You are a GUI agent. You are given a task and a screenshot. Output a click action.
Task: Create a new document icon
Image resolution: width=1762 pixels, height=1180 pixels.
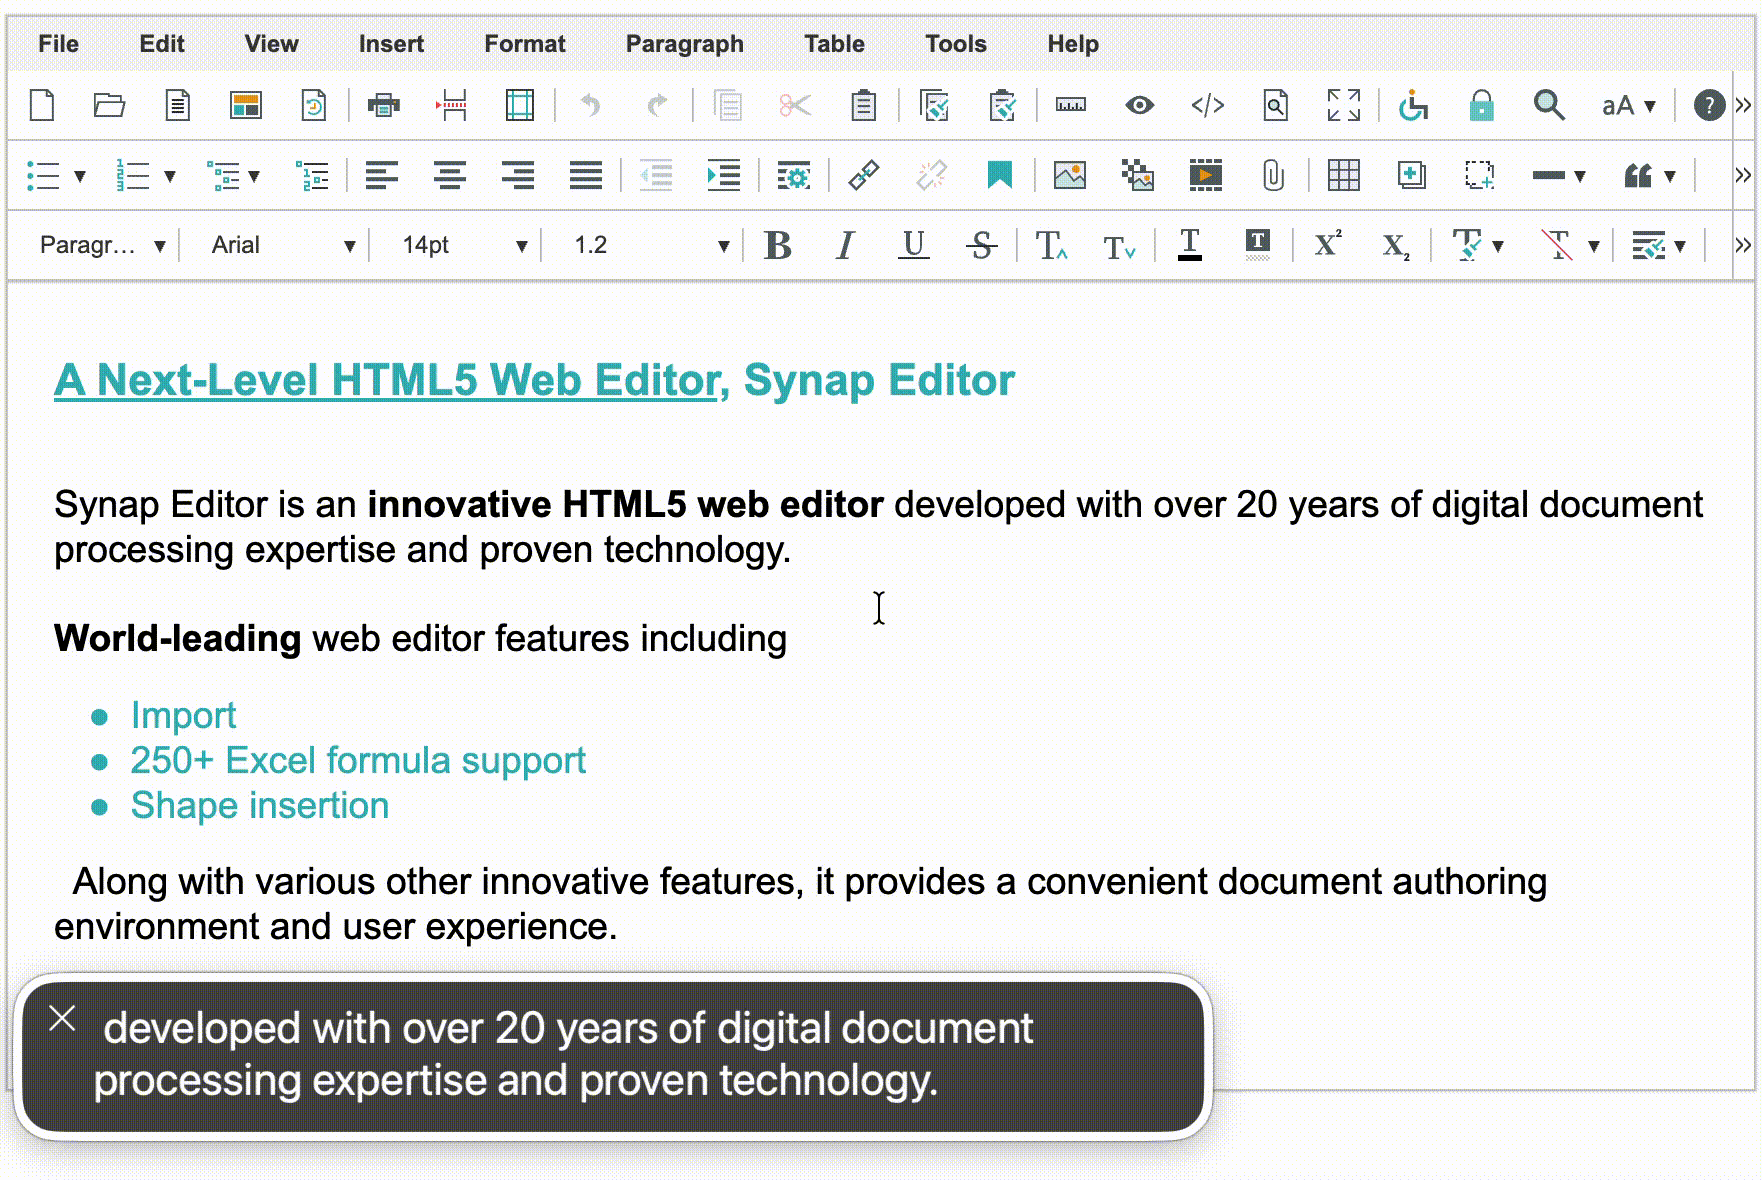(42, 105)
